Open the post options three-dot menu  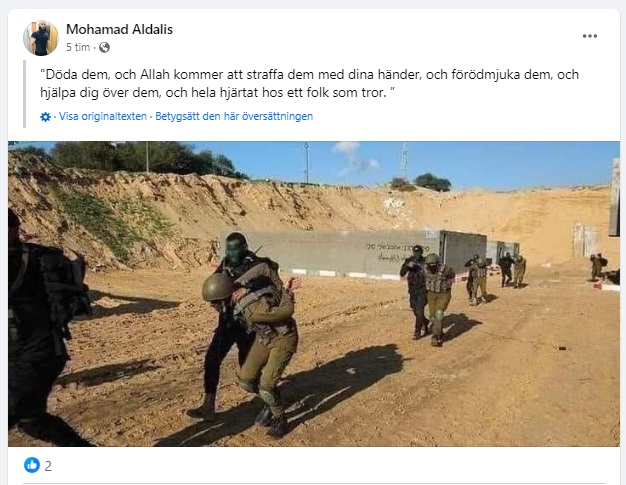589,36
